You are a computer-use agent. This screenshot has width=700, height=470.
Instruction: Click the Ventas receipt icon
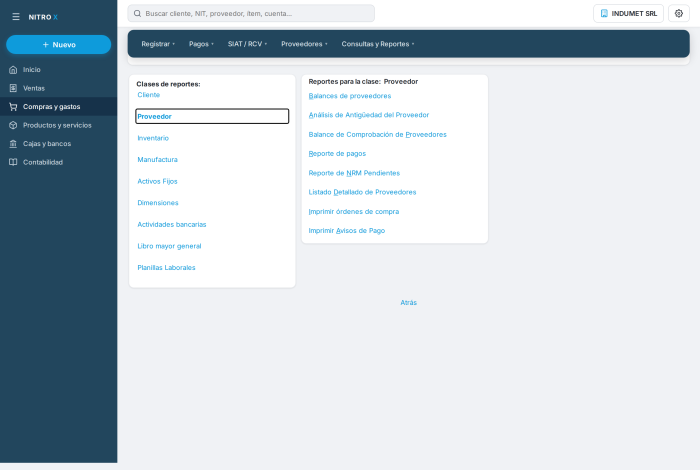click(13, 88)
